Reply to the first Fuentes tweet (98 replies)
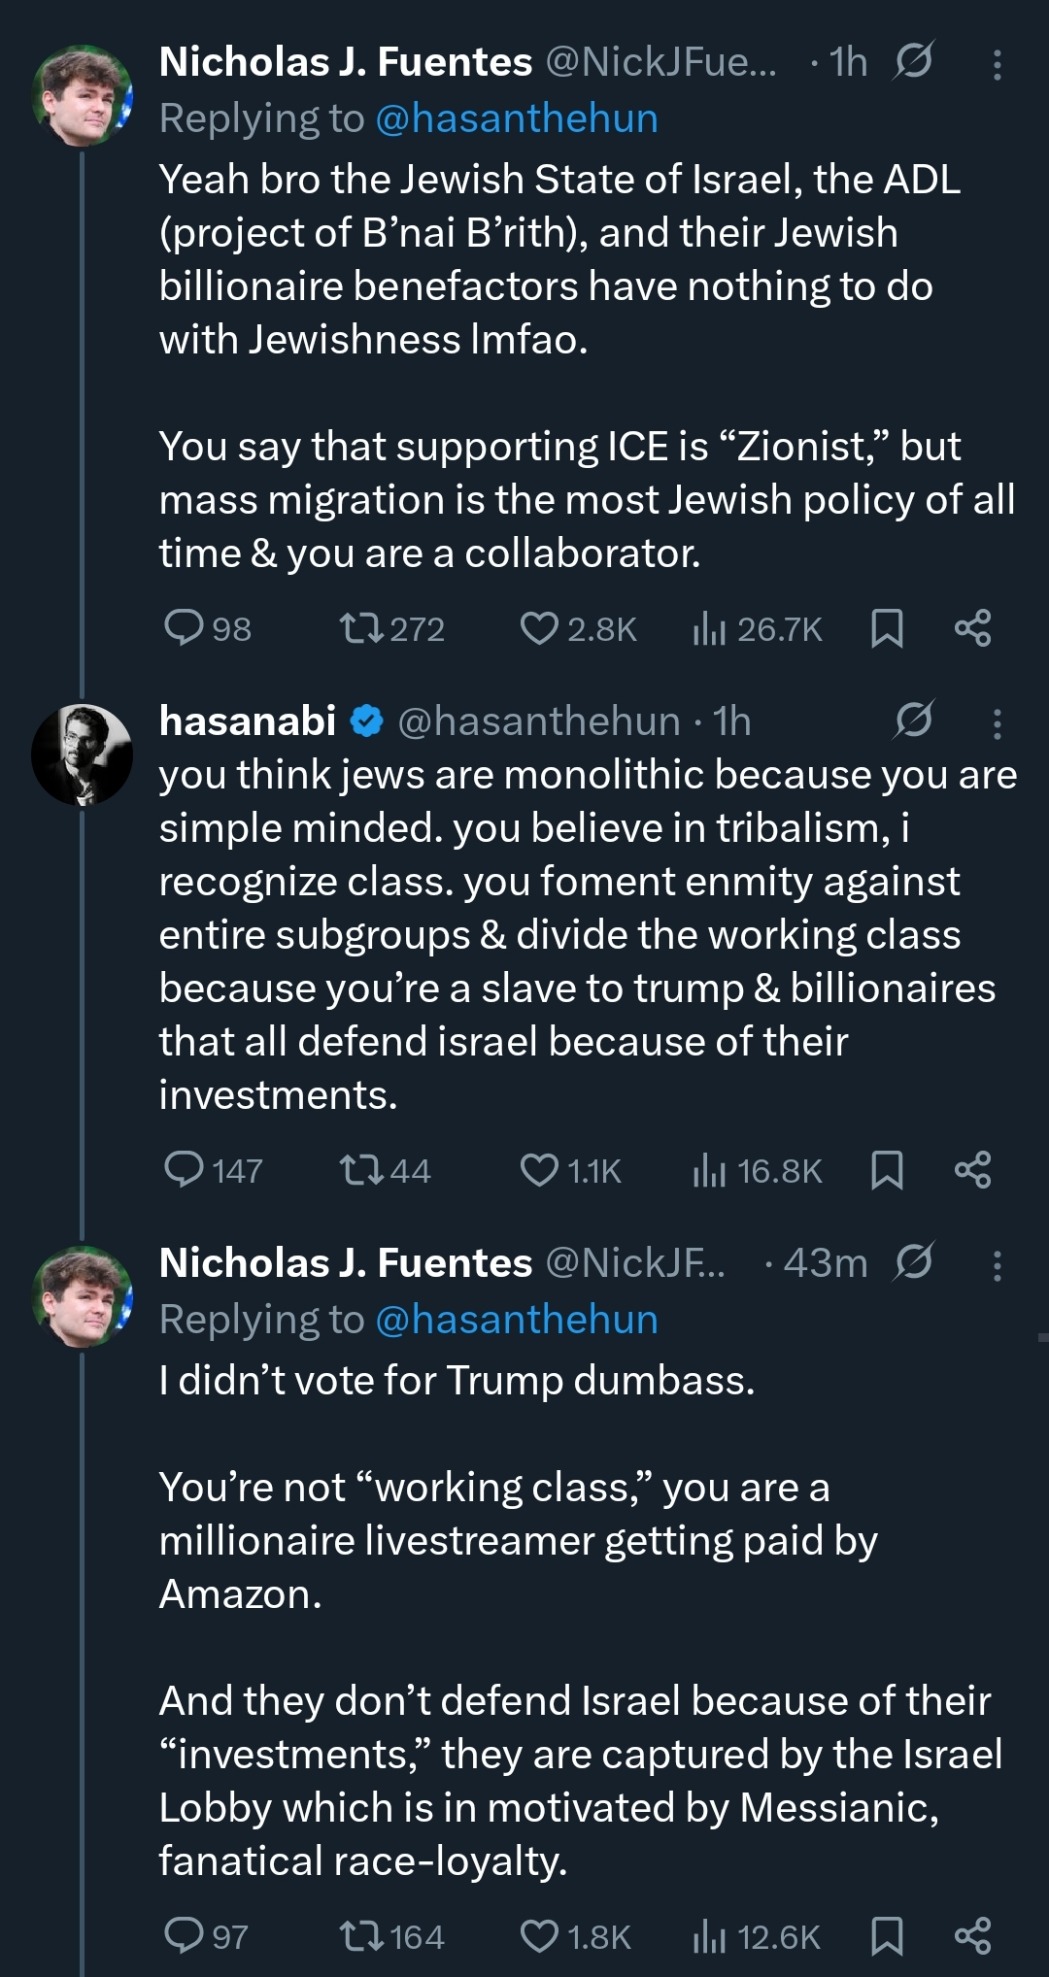Viewport: 1049px width, 1977px height. coord(184,628)
